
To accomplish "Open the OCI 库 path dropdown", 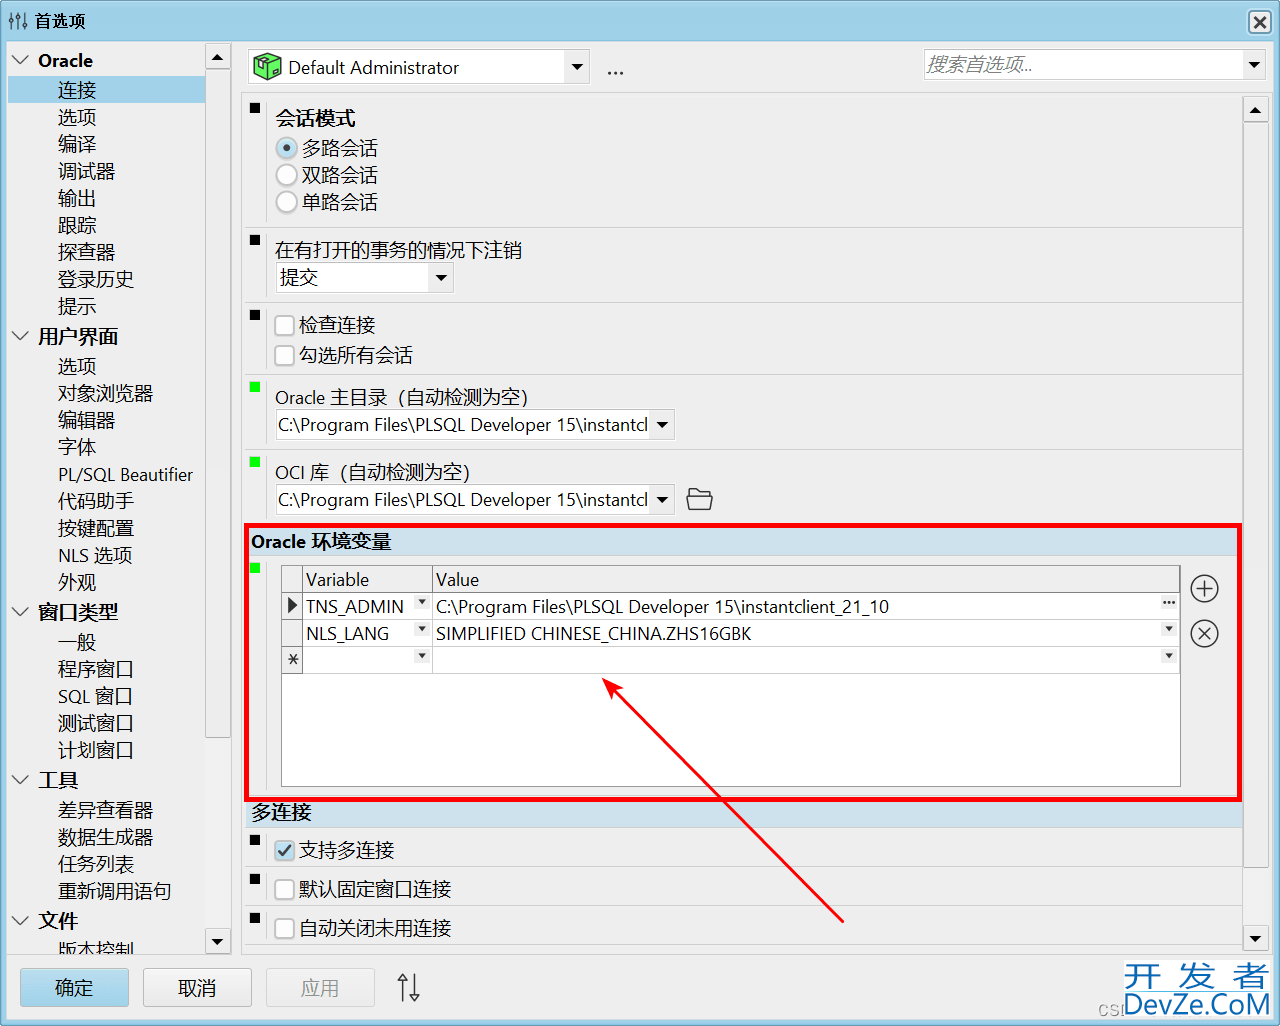I will pyautogui.click(x=662, y=499).
